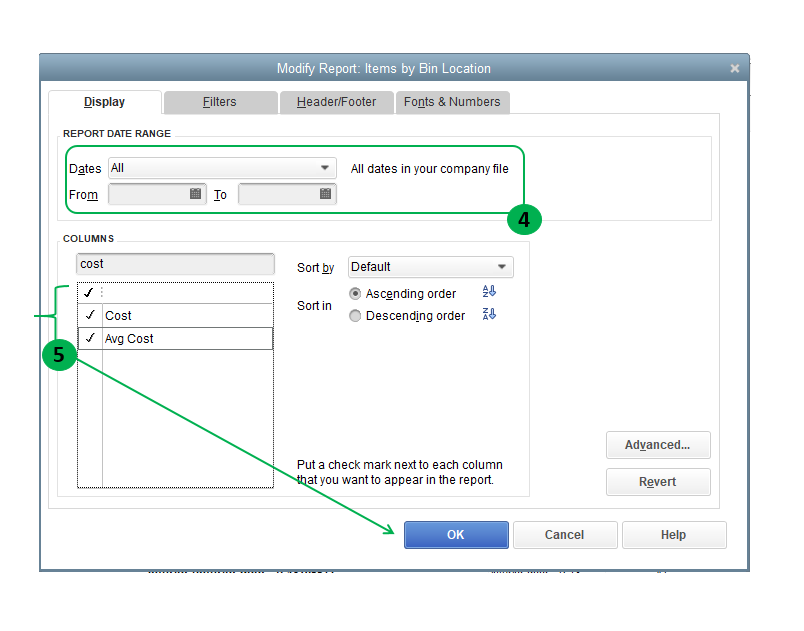The image size is (804, 631).
Task: Click the Cancel button
Action: pos(565,535)
